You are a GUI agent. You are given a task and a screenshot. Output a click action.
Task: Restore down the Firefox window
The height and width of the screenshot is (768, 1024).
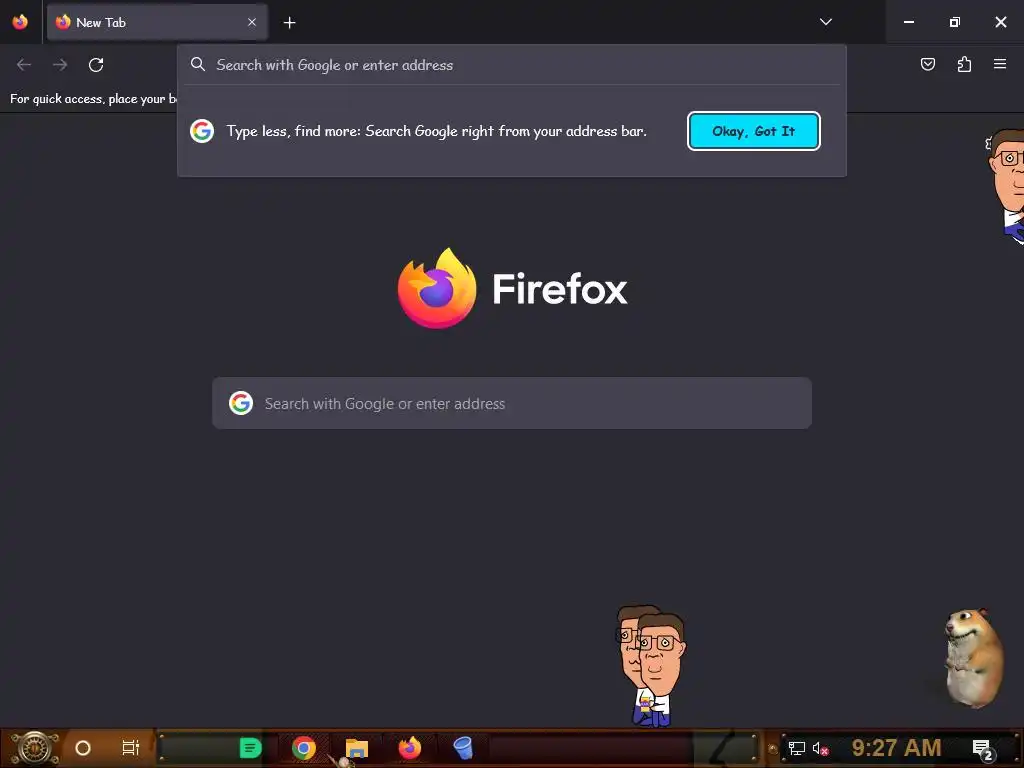[955, 22]
